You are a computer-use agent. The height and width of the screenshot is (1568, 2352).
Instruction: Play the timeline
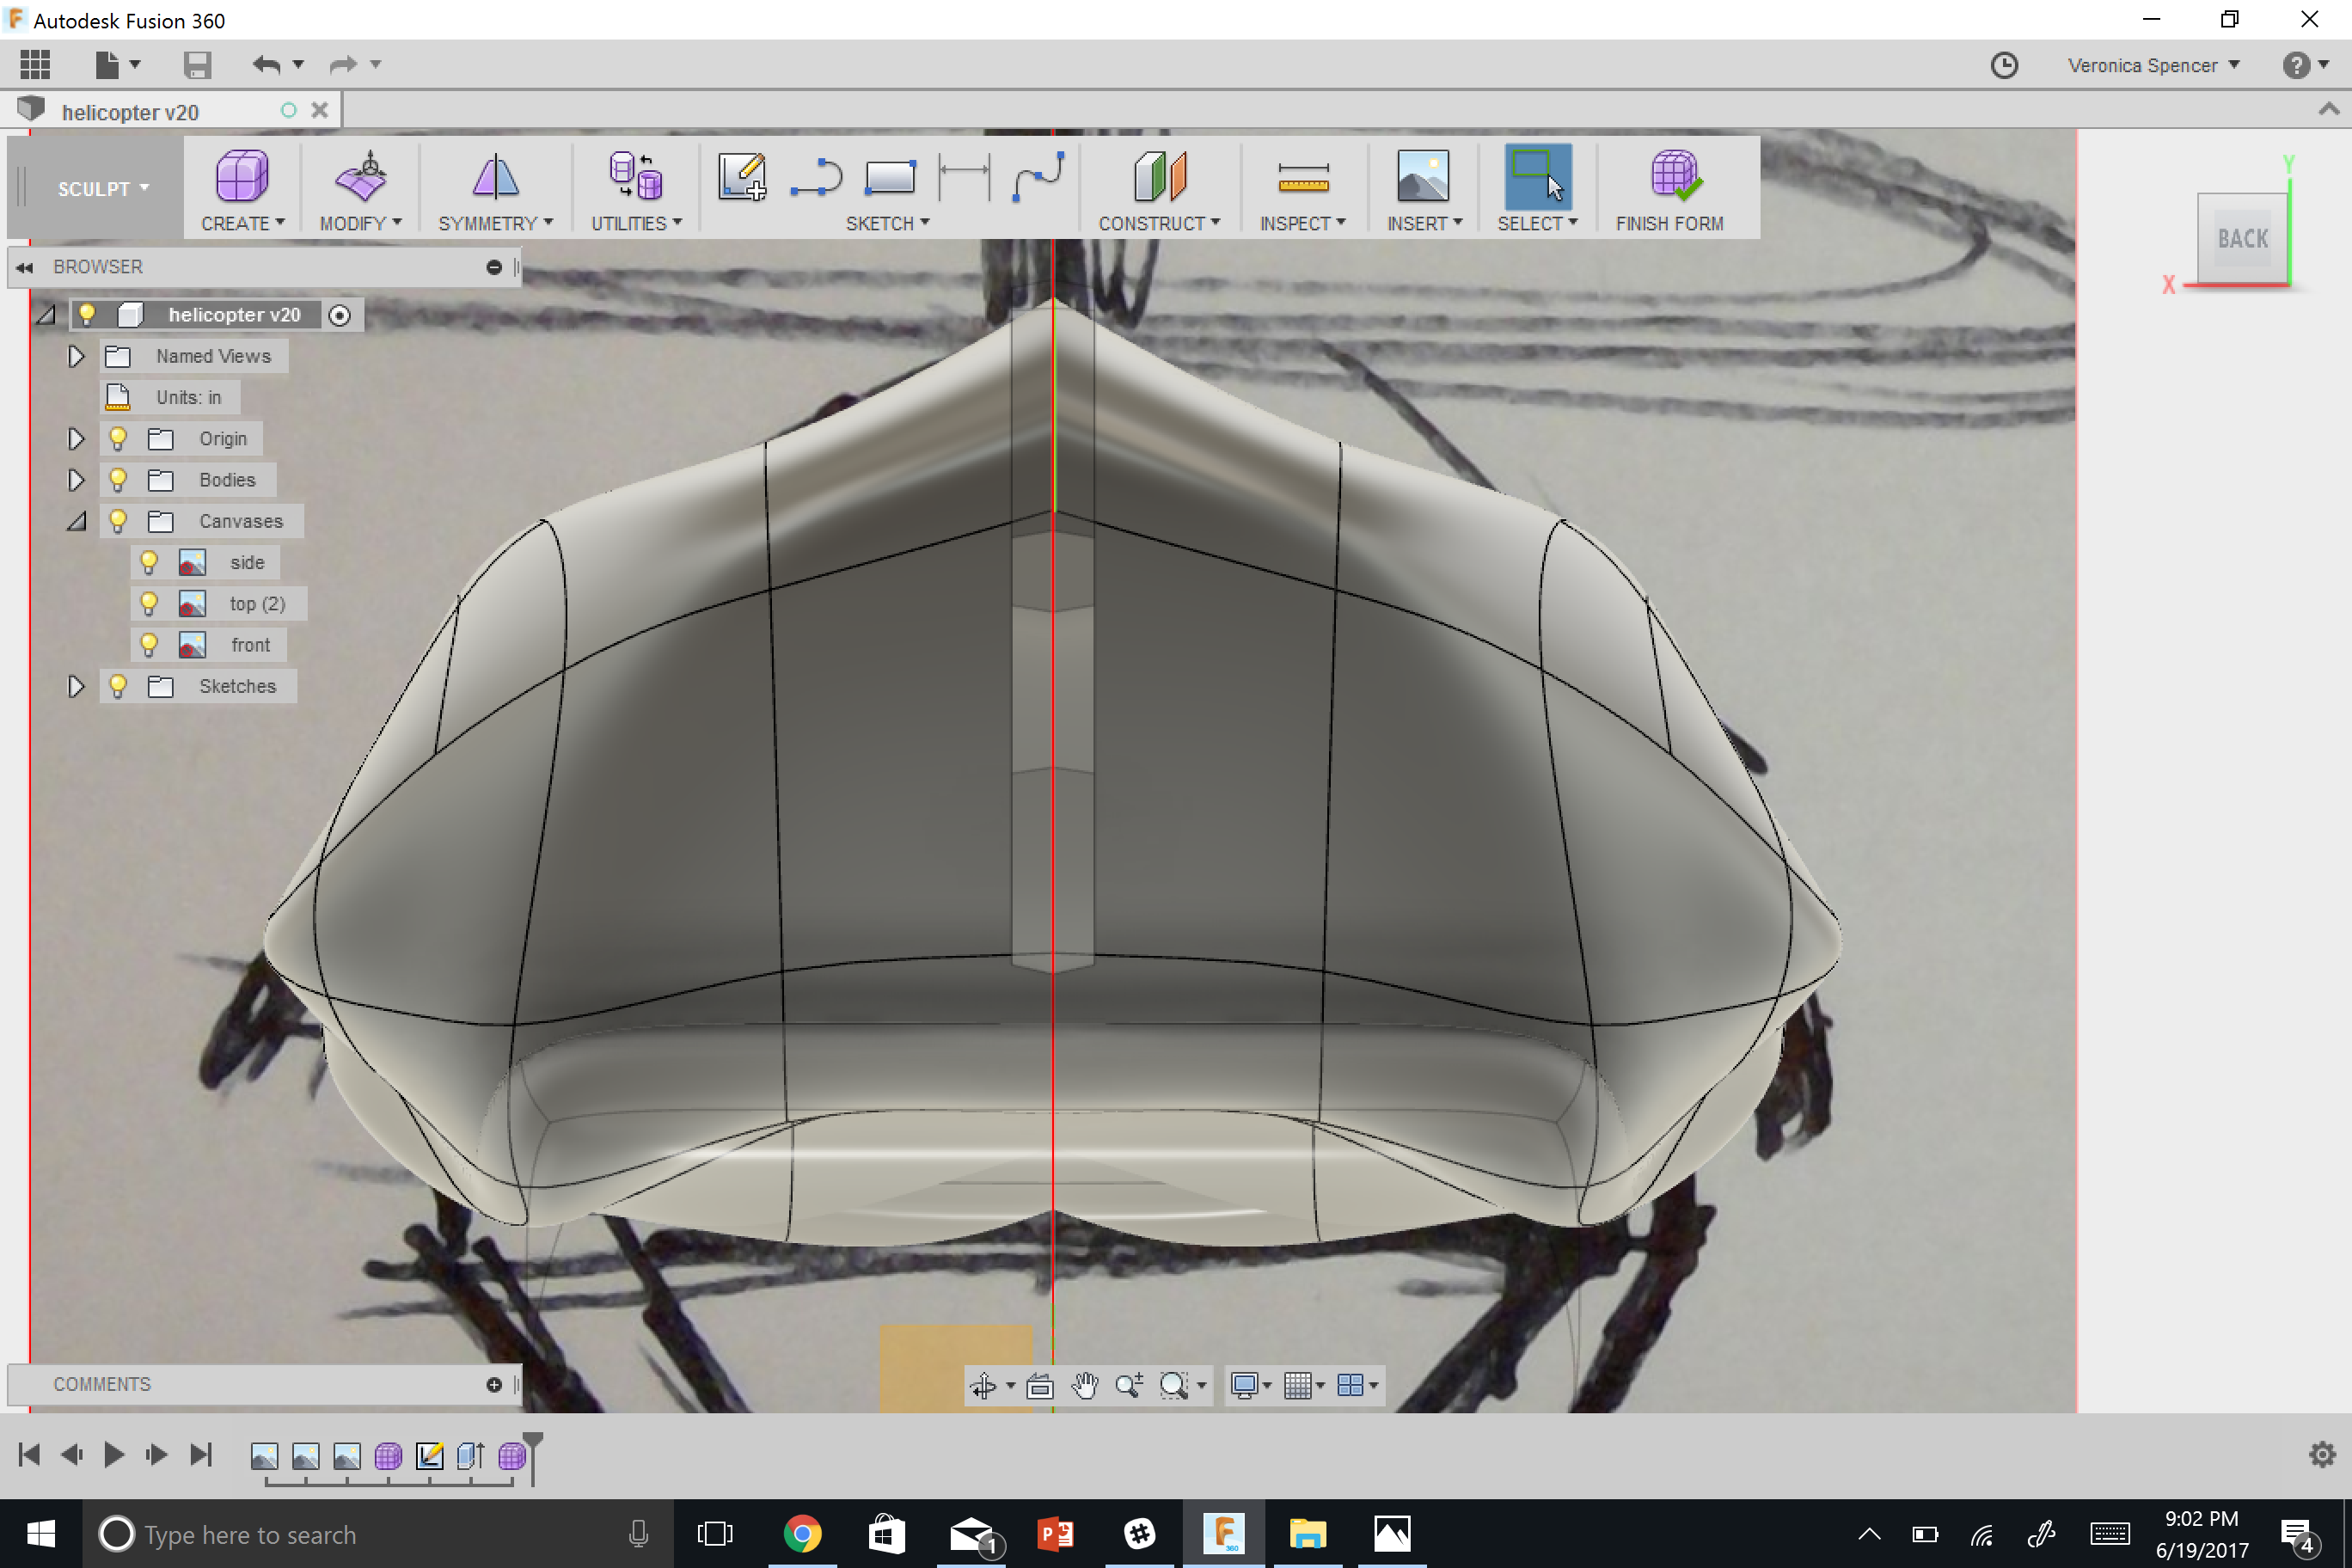114,1454
